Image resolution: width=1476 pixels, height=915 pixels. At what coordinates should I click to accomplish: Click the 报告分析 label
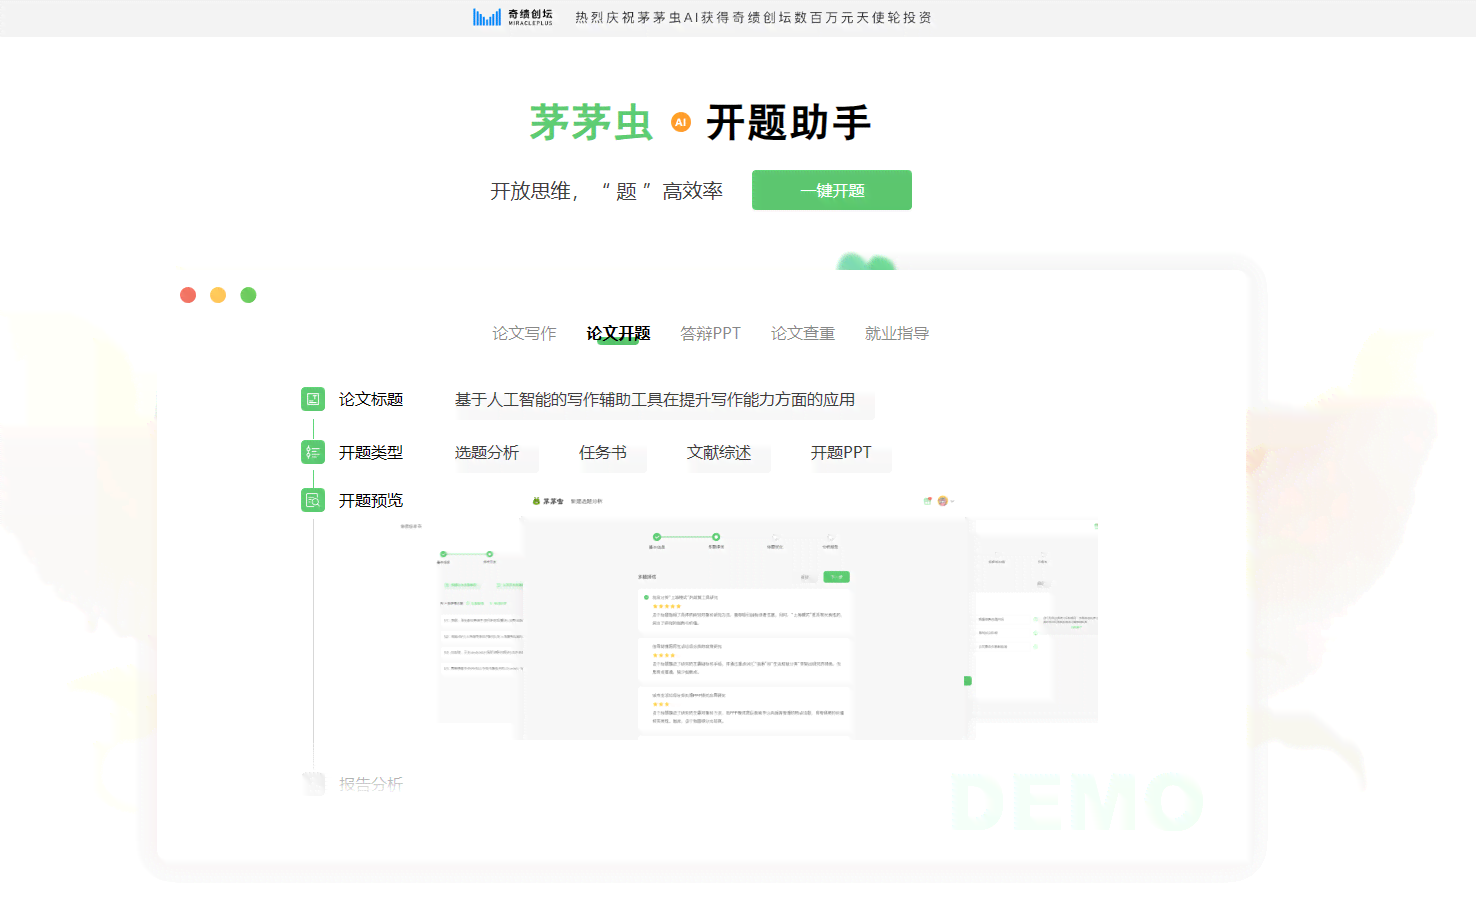[371, 784]
